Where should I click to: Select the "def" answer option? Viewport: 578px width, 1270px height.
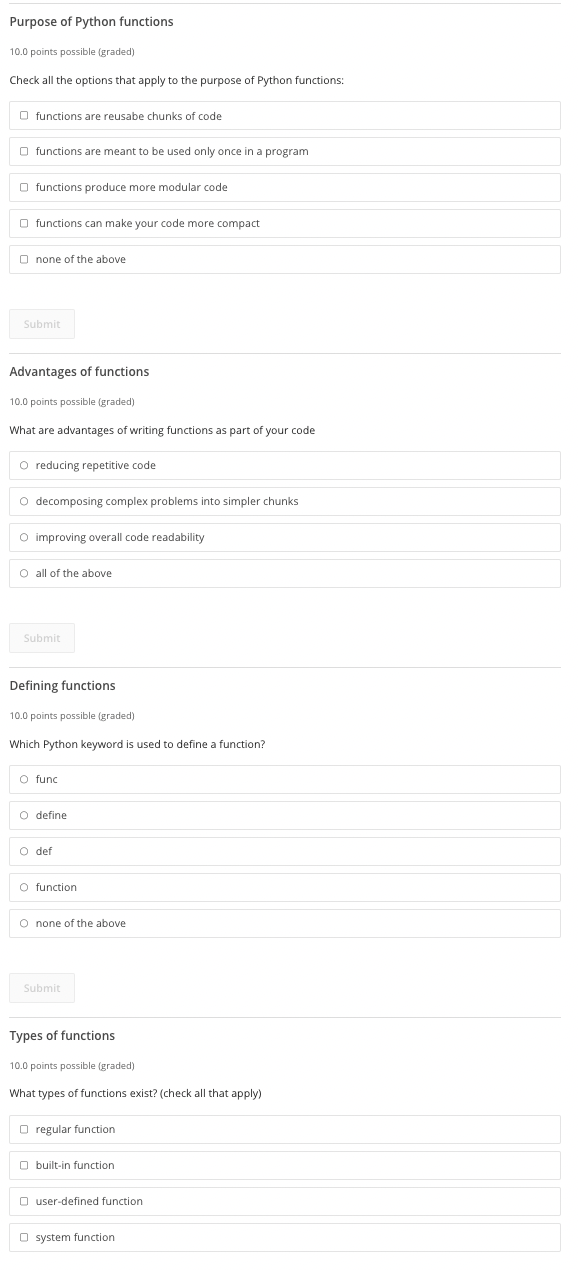[x=24, y=851]
